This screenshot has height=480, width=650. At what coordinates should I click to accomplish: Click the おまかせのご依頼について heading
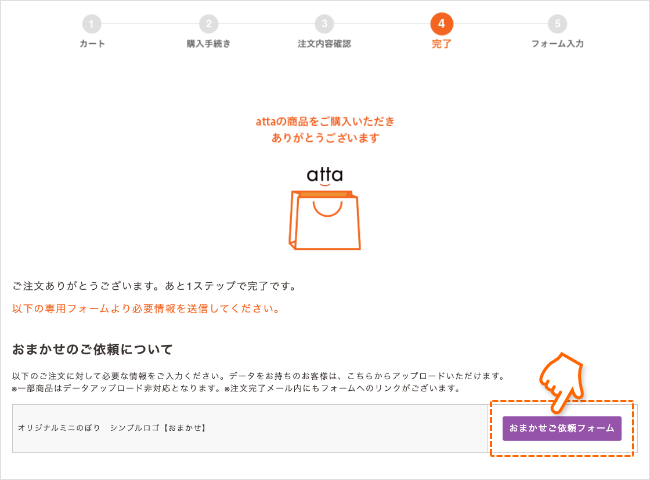click(x=92, y=349)
